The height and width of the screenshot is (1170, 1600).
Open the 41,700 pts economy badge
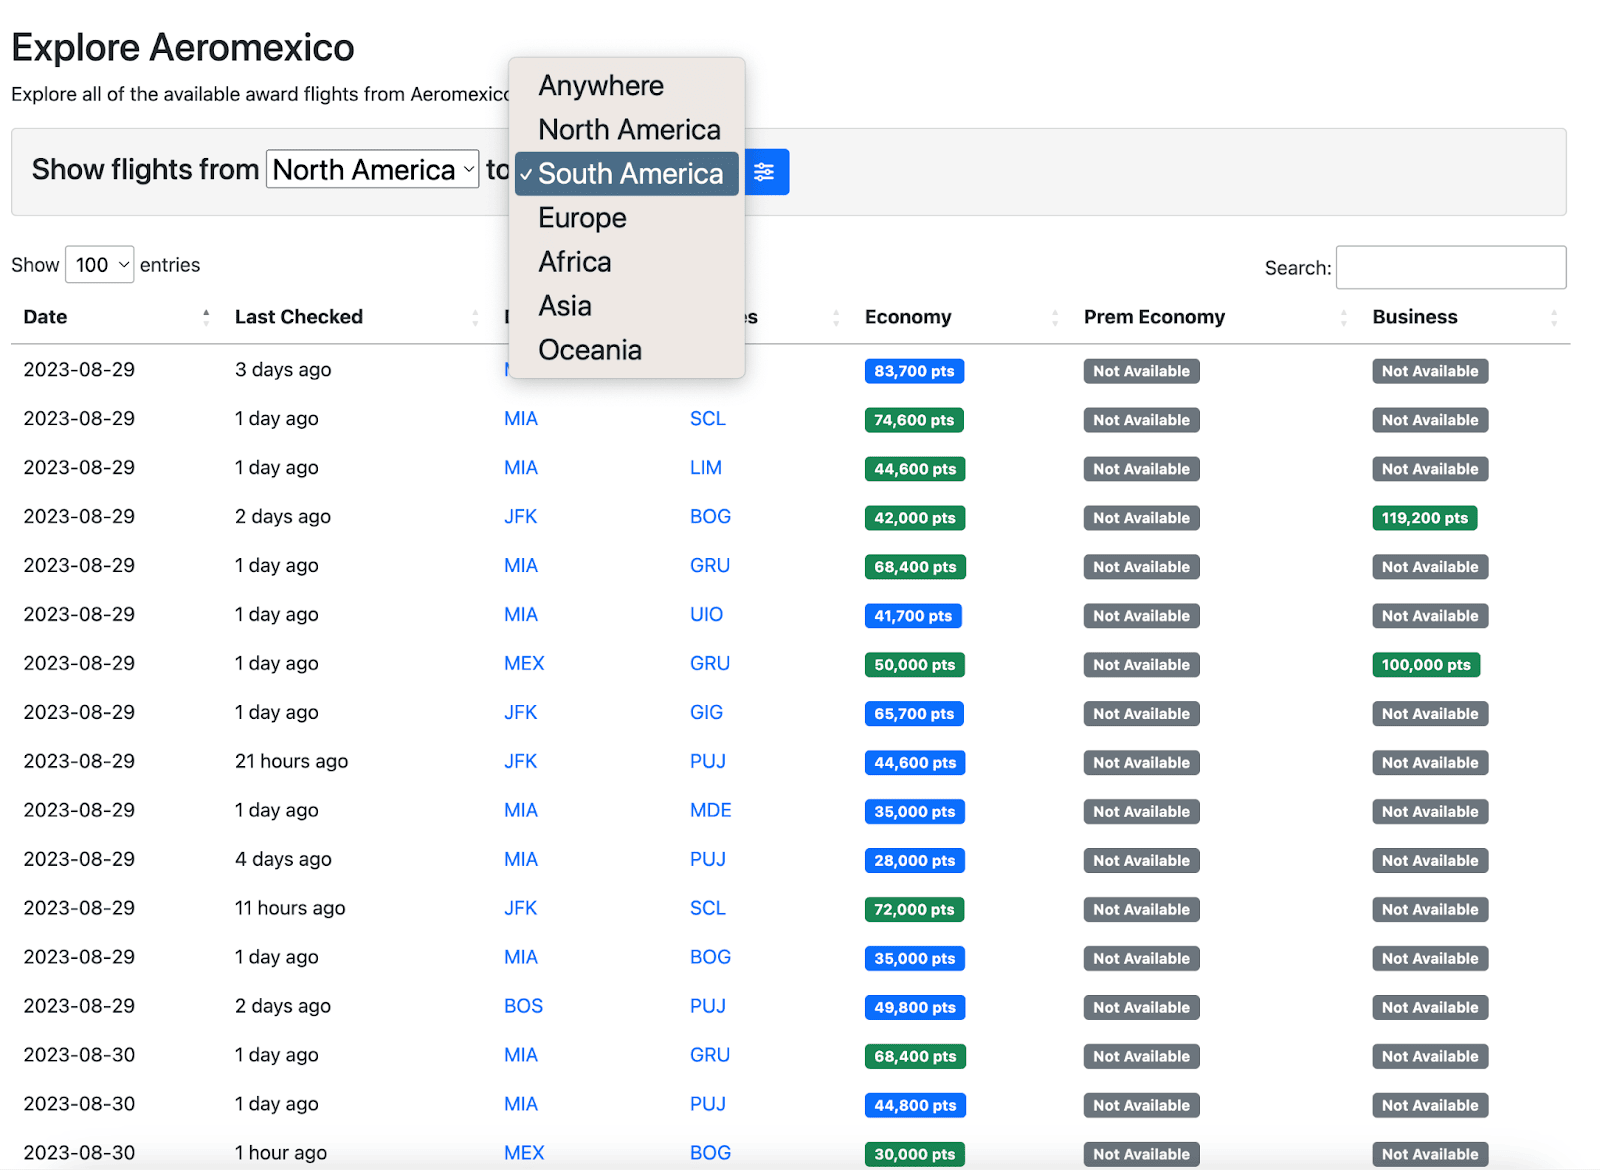pyautogui.click(x=913, y=616)
